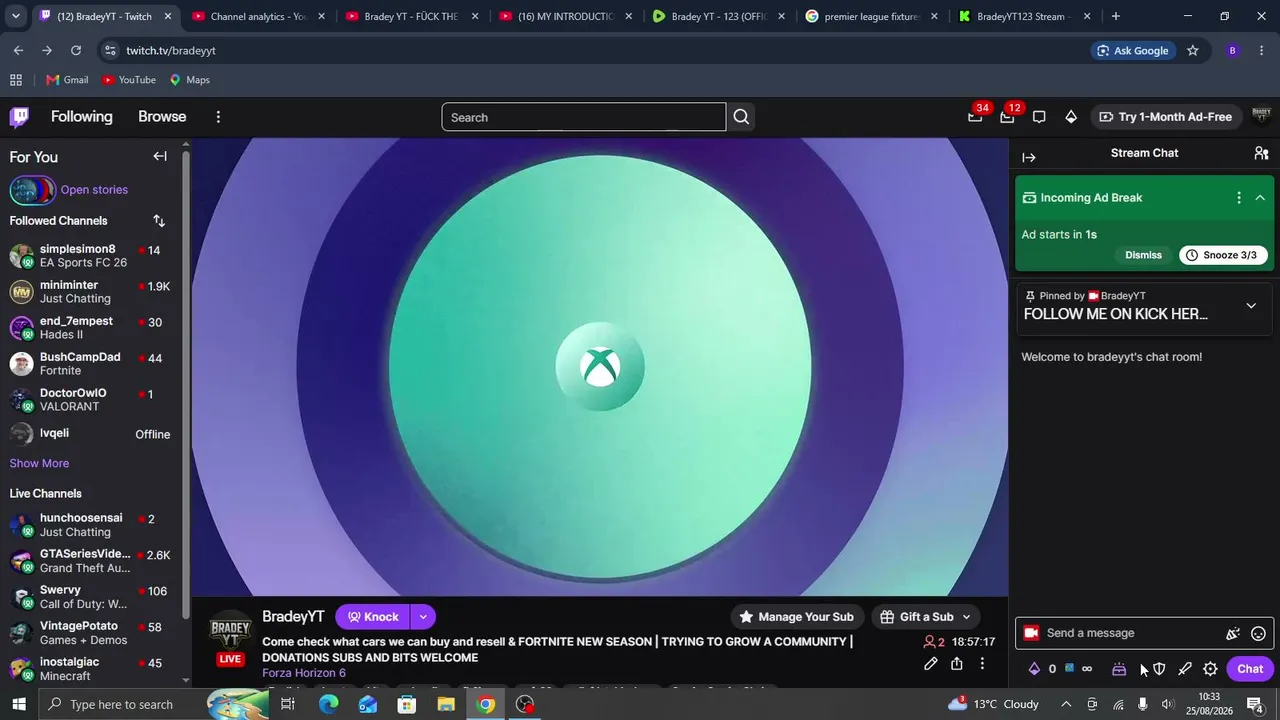Snooze the ad break 3/3
1280x720 pixels.
(x=1221, y=255)
